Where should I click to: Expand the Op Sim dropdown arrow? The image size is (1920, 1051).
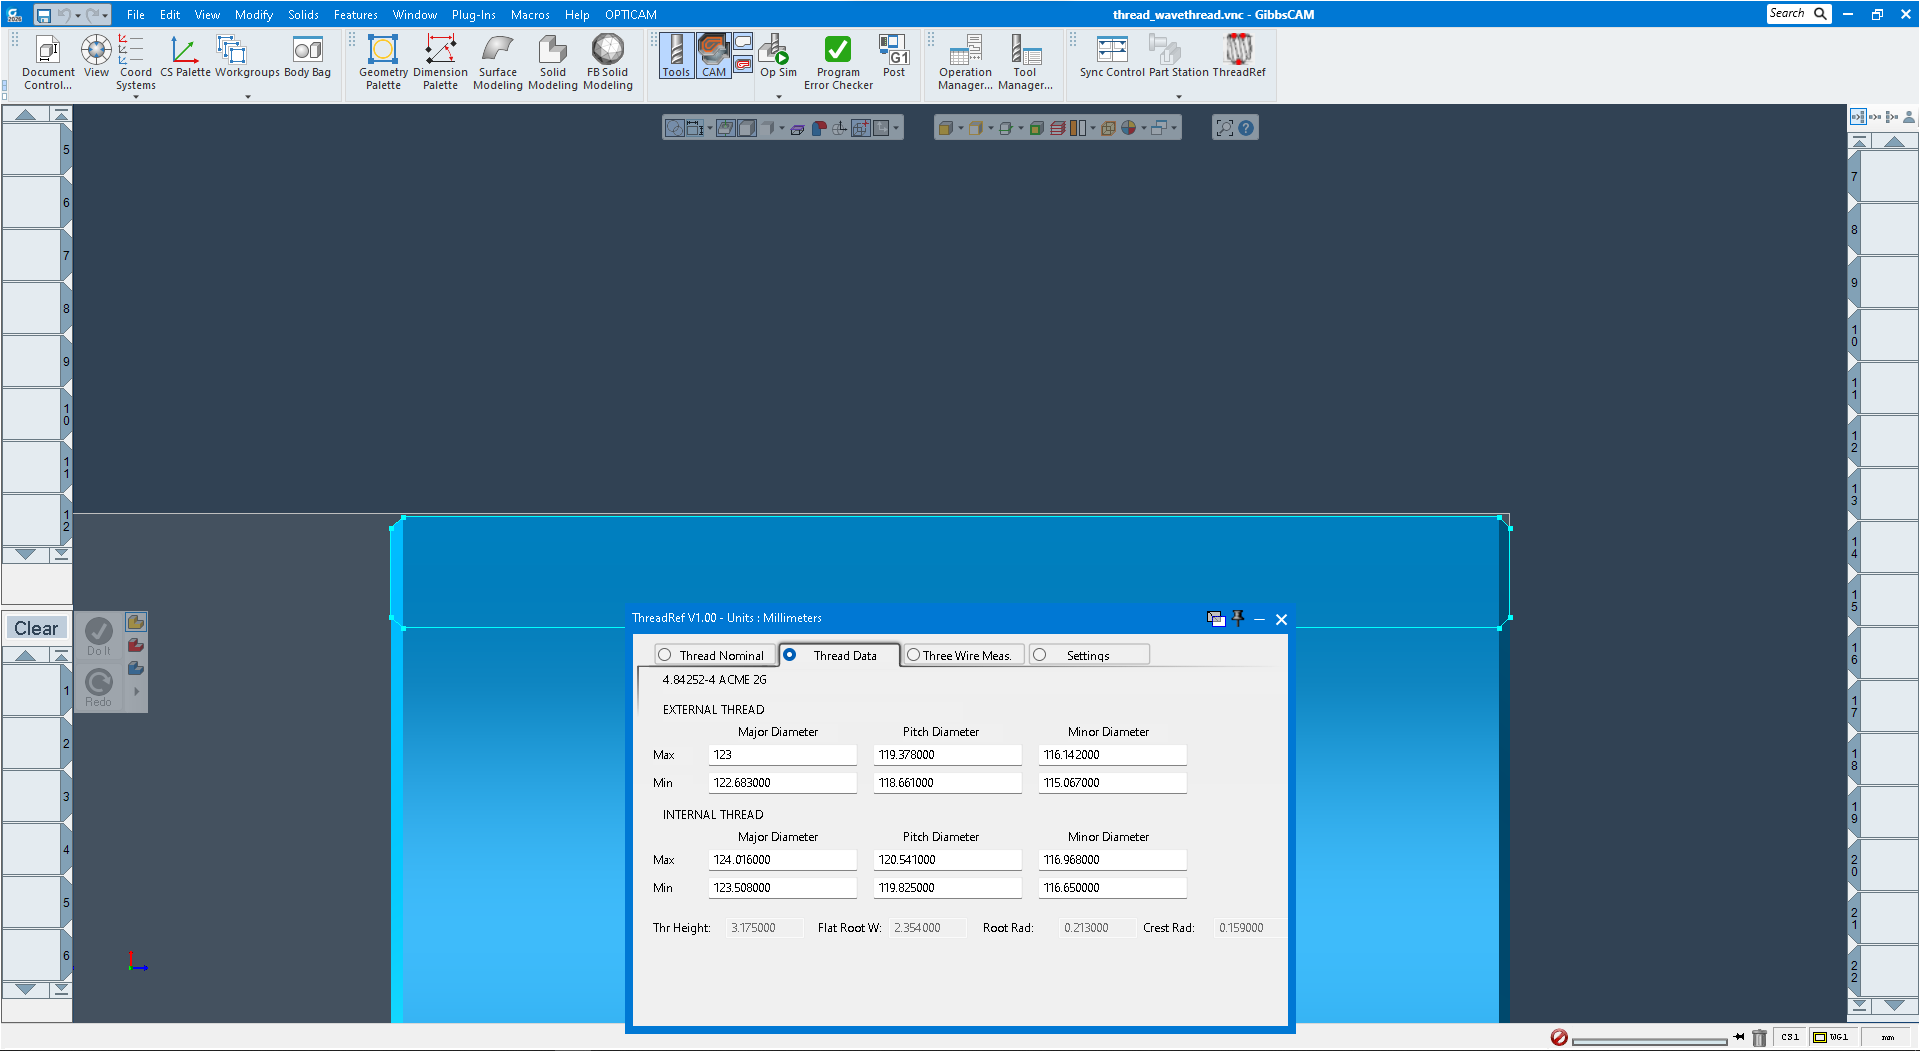point(777,96)
